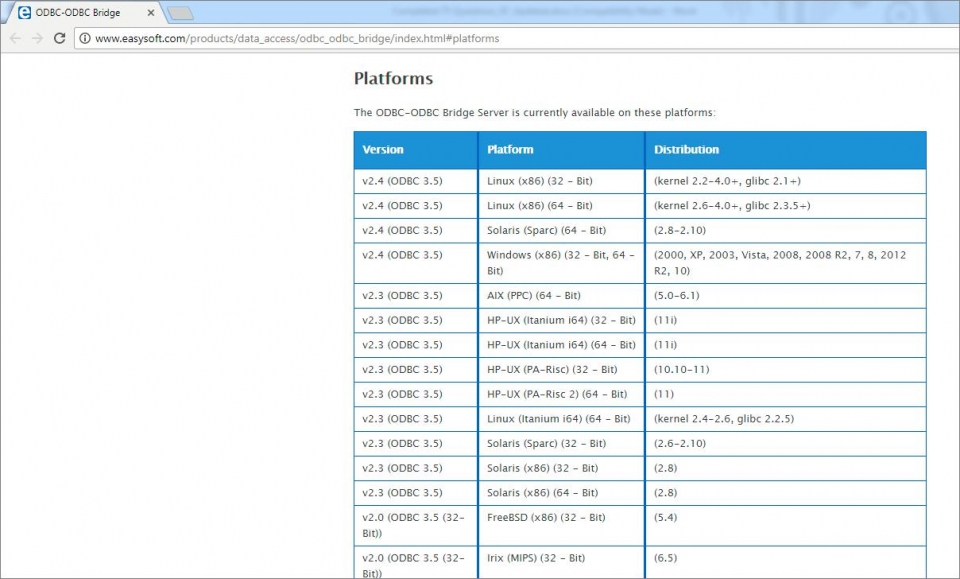Close the ODBC-ODBC Bridge tab
Screen dimensions: 960x579
point(149,13)
